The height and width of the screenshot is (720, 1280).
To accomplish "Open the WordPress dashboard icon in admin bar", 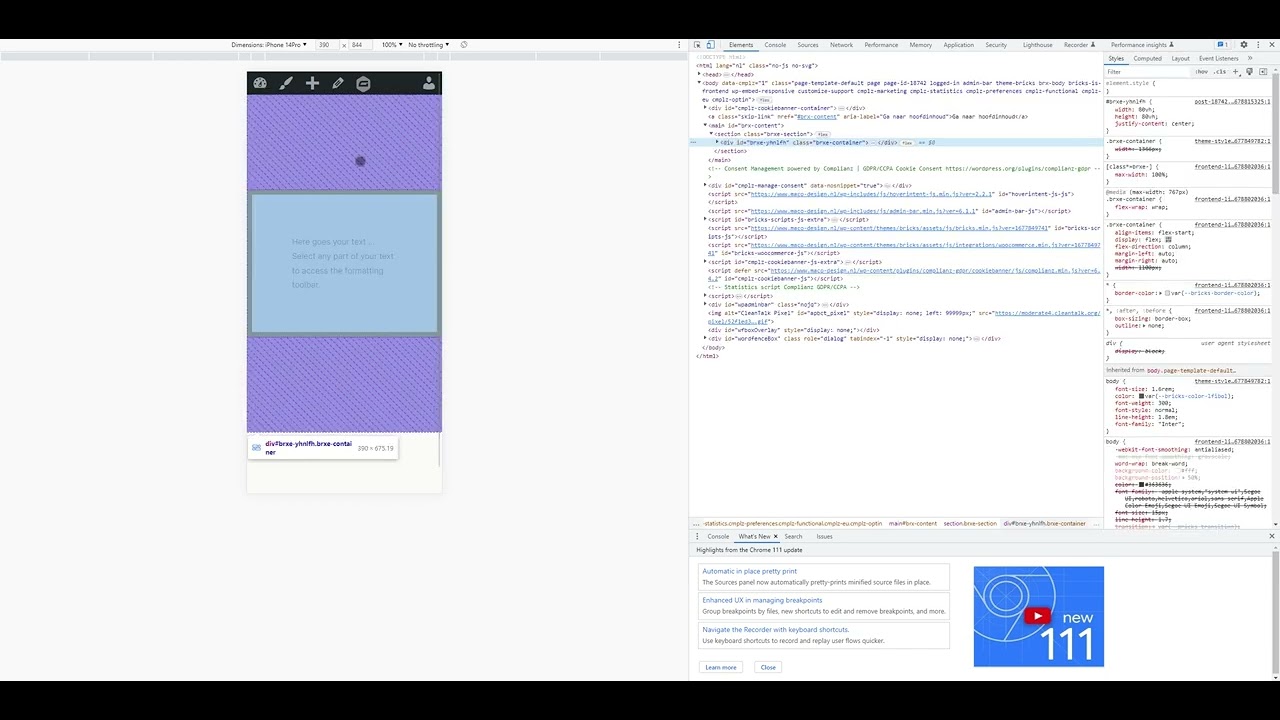I will (260, 84).
